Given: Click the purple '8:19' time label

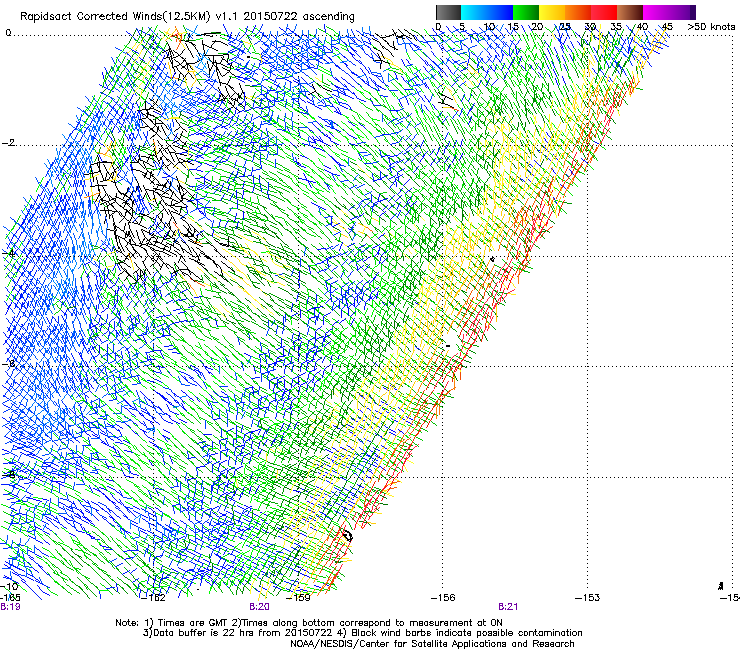Looking at the screenshot, I should [10, 607].
